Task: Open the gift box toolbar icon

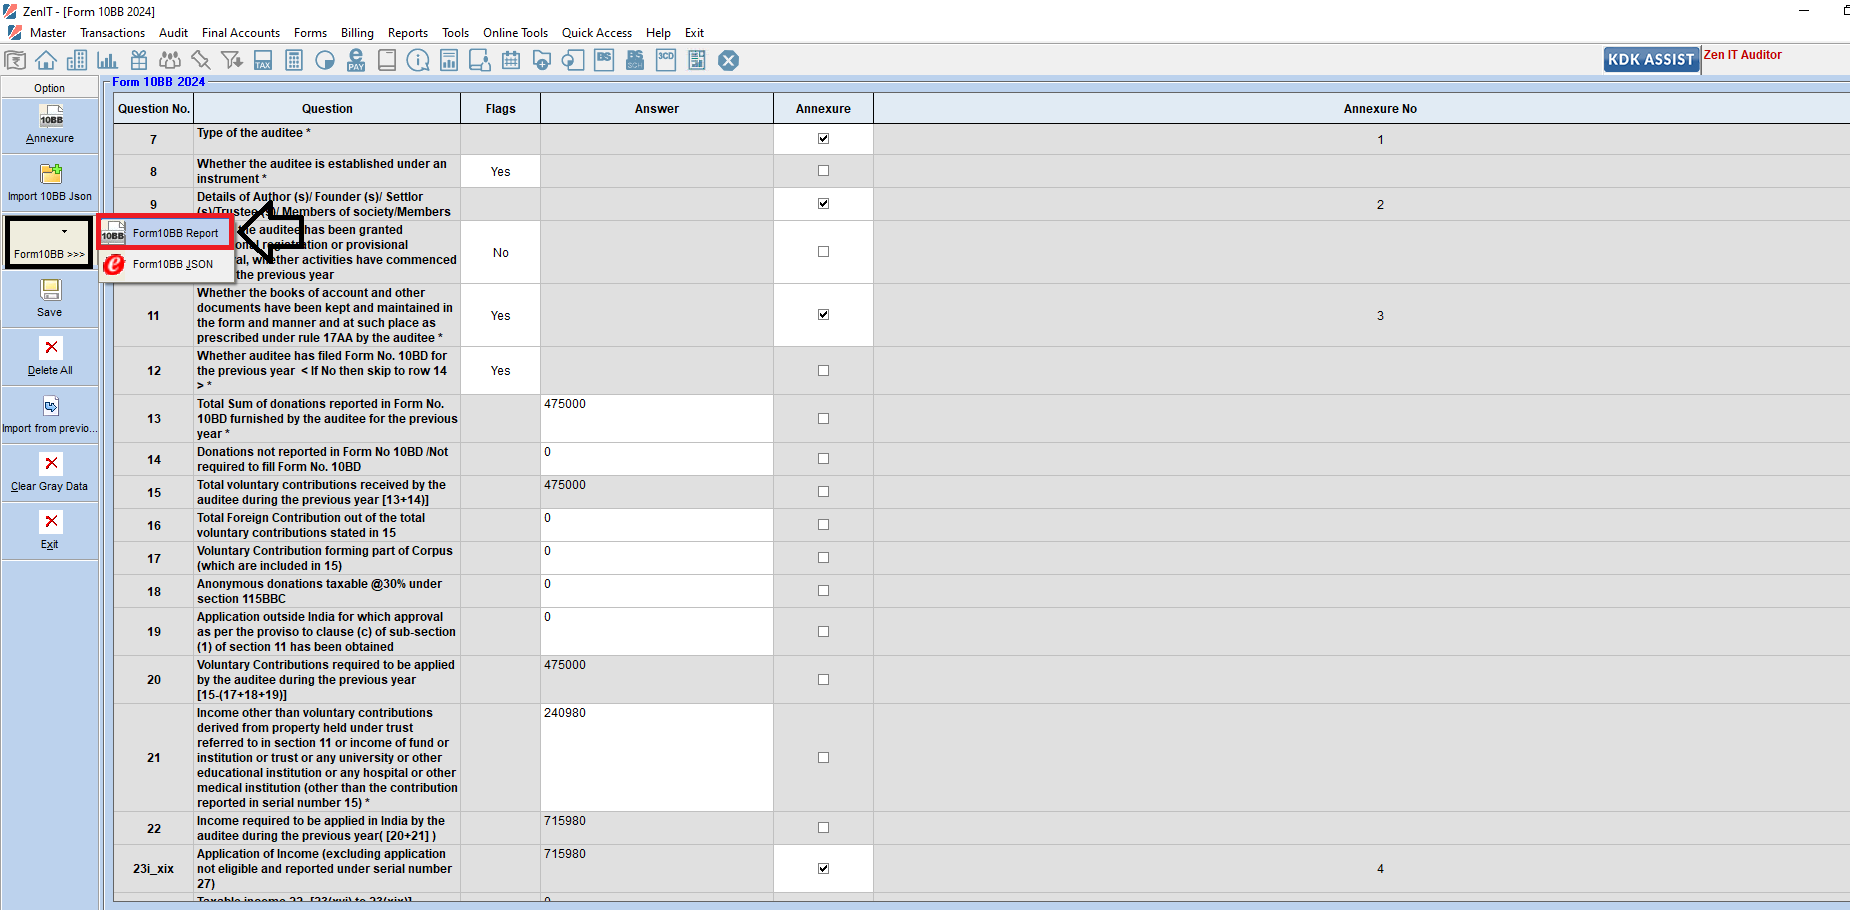Action: pyautogui.click(x=139, y=61)
